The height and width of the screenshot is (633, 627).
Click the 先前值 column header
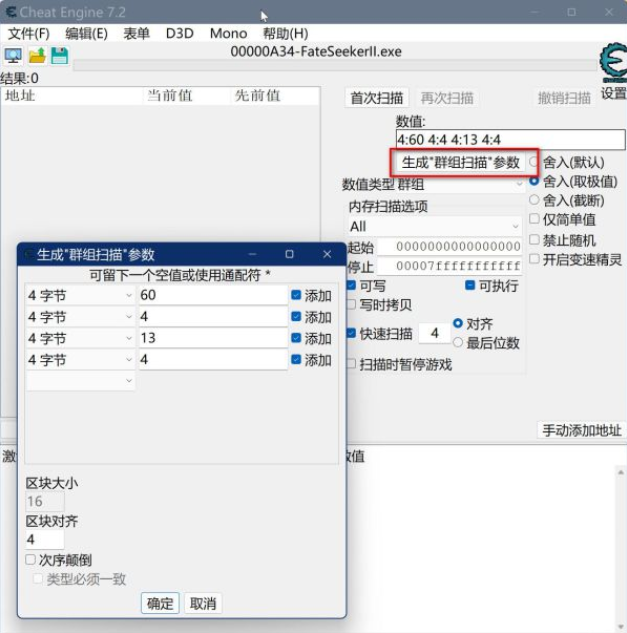(x=275, y=96)
